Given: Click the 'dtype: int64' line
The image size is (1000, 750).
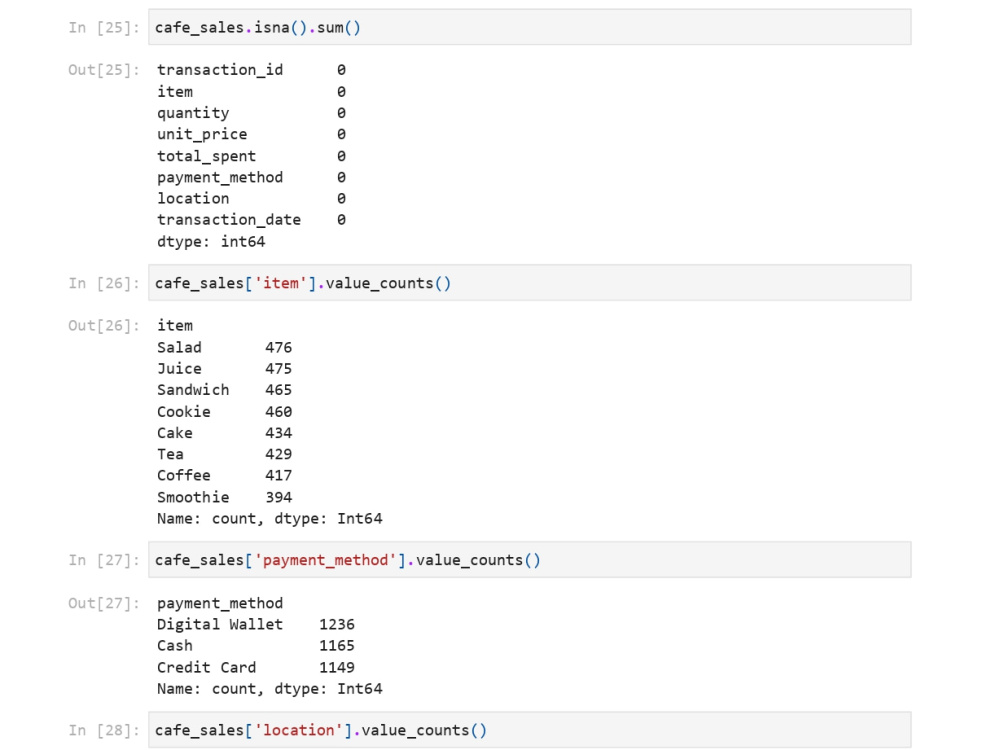Looking at the screenshot, I should click(211, 241).
